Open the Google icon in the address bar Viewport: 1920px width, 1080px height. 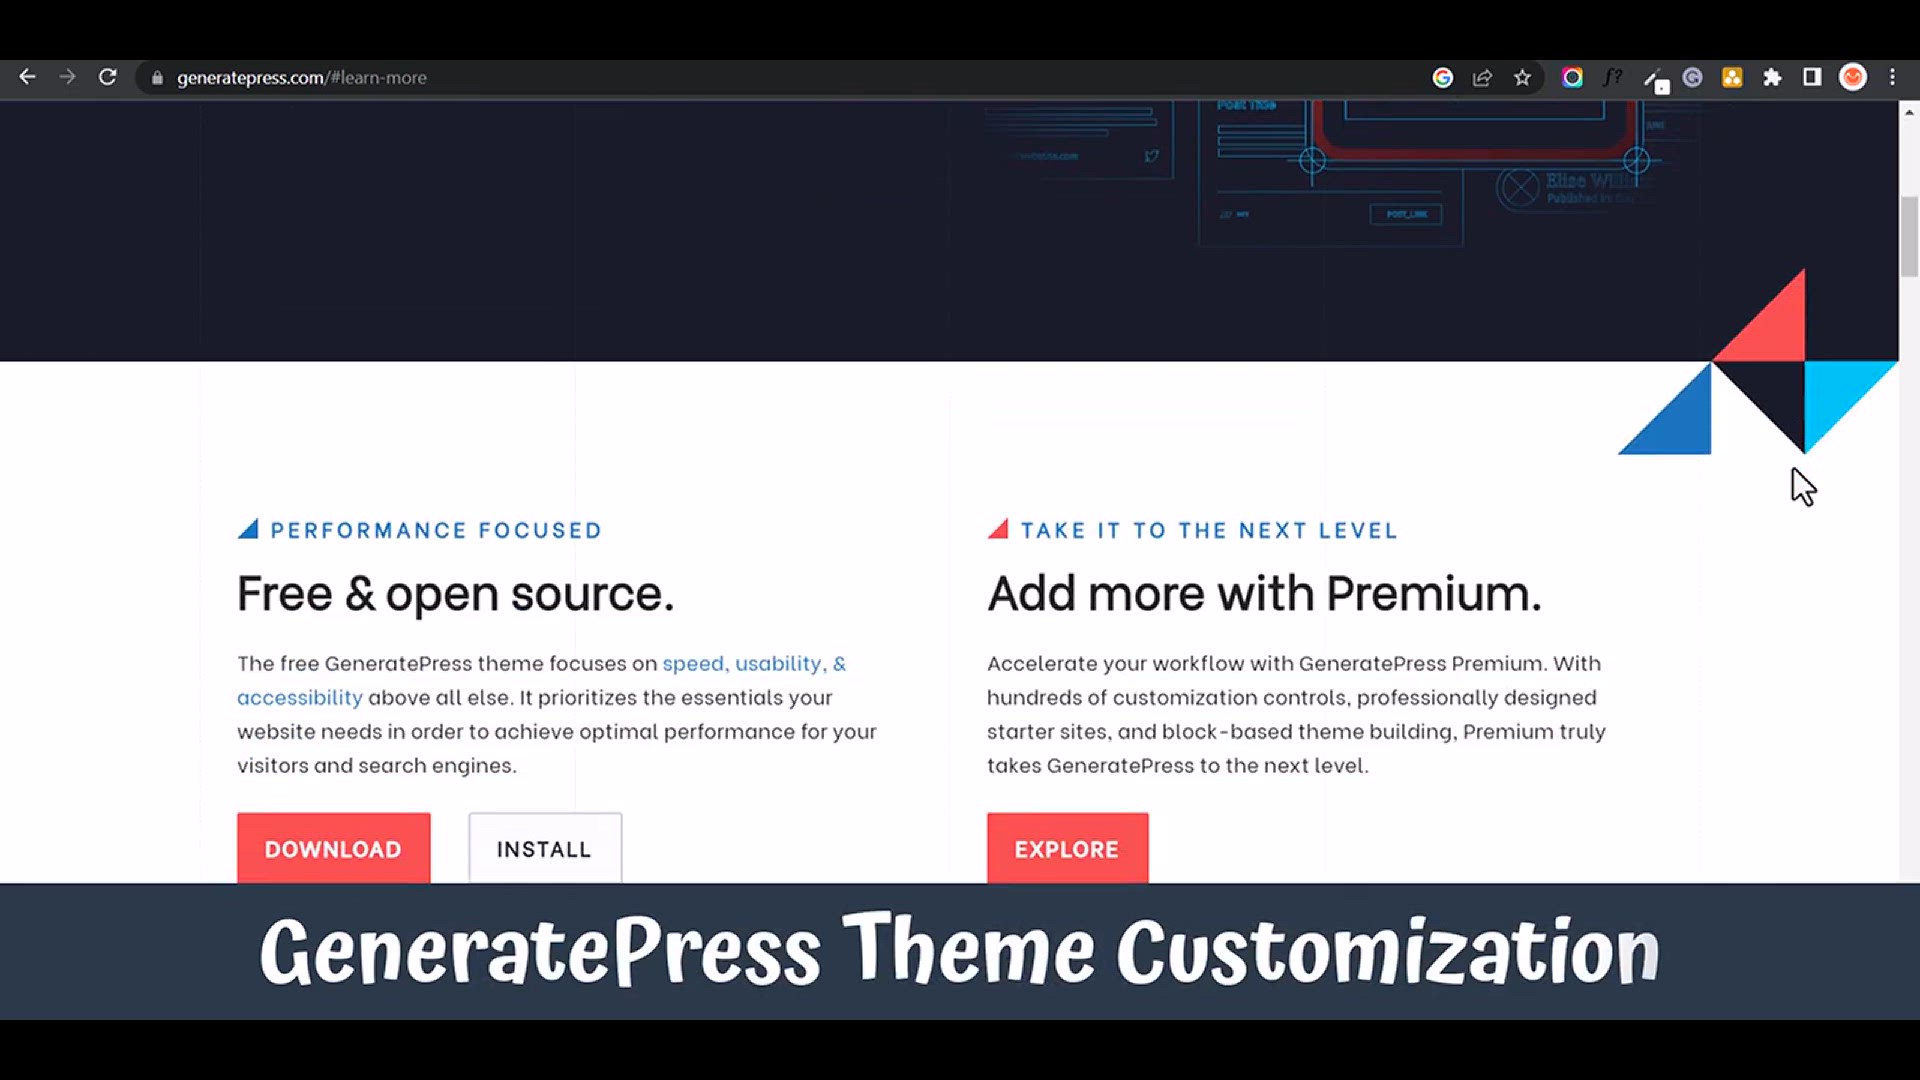[1442, 78]
